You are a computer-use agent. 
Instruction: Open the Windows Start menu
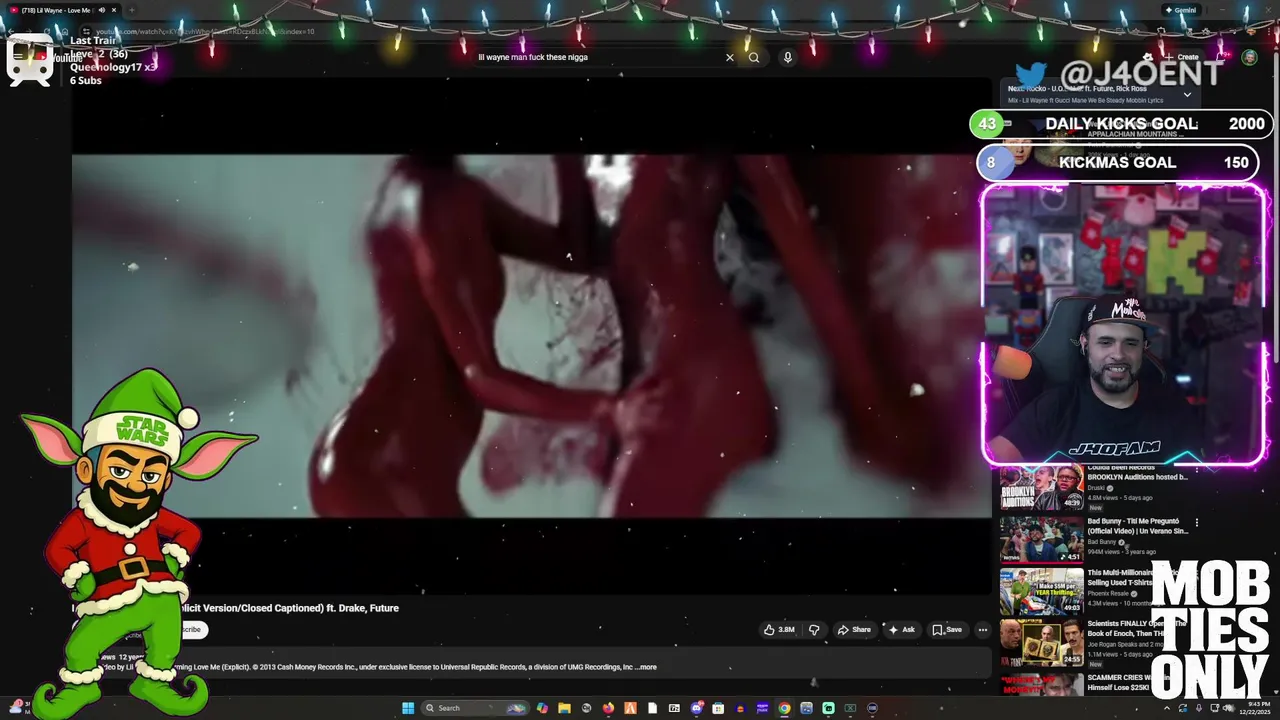click(x=408, y=708)
